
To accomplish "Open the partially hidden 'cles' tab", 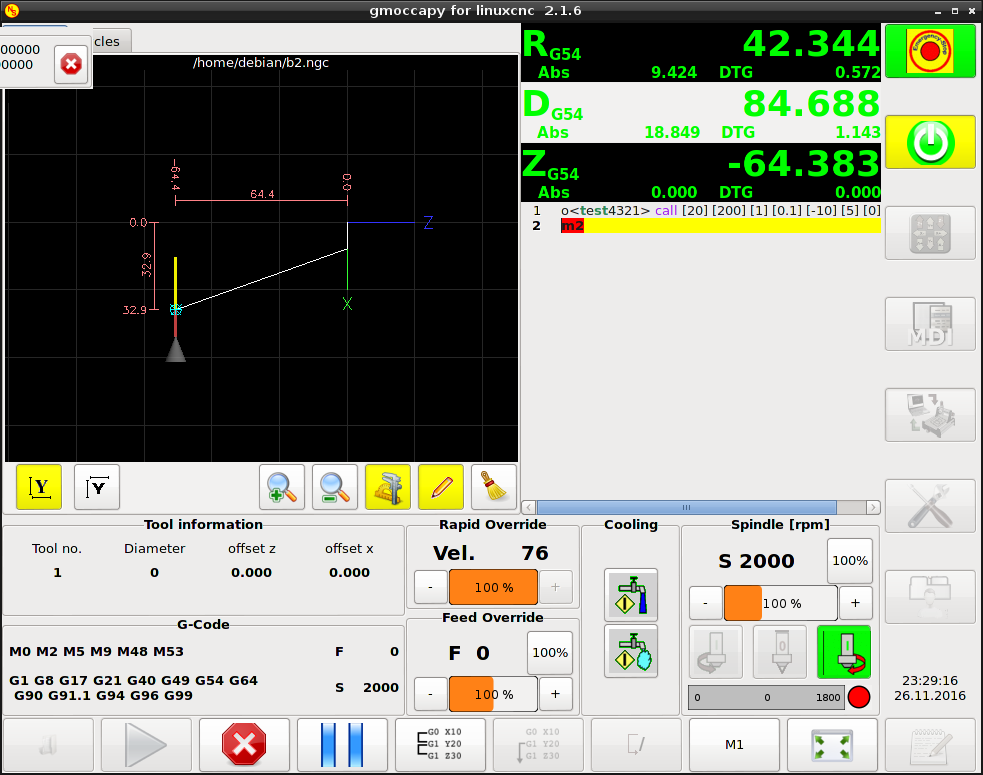I will click(x=111, y=41).
